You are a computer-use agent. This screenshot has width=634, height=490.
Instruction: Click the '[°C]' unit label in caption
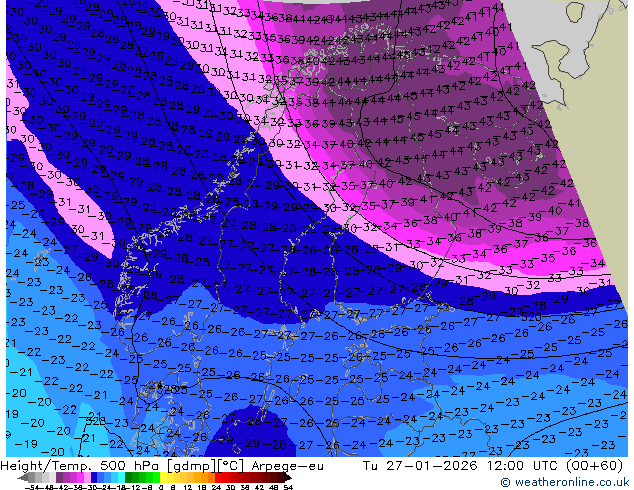tap(231, 466)
